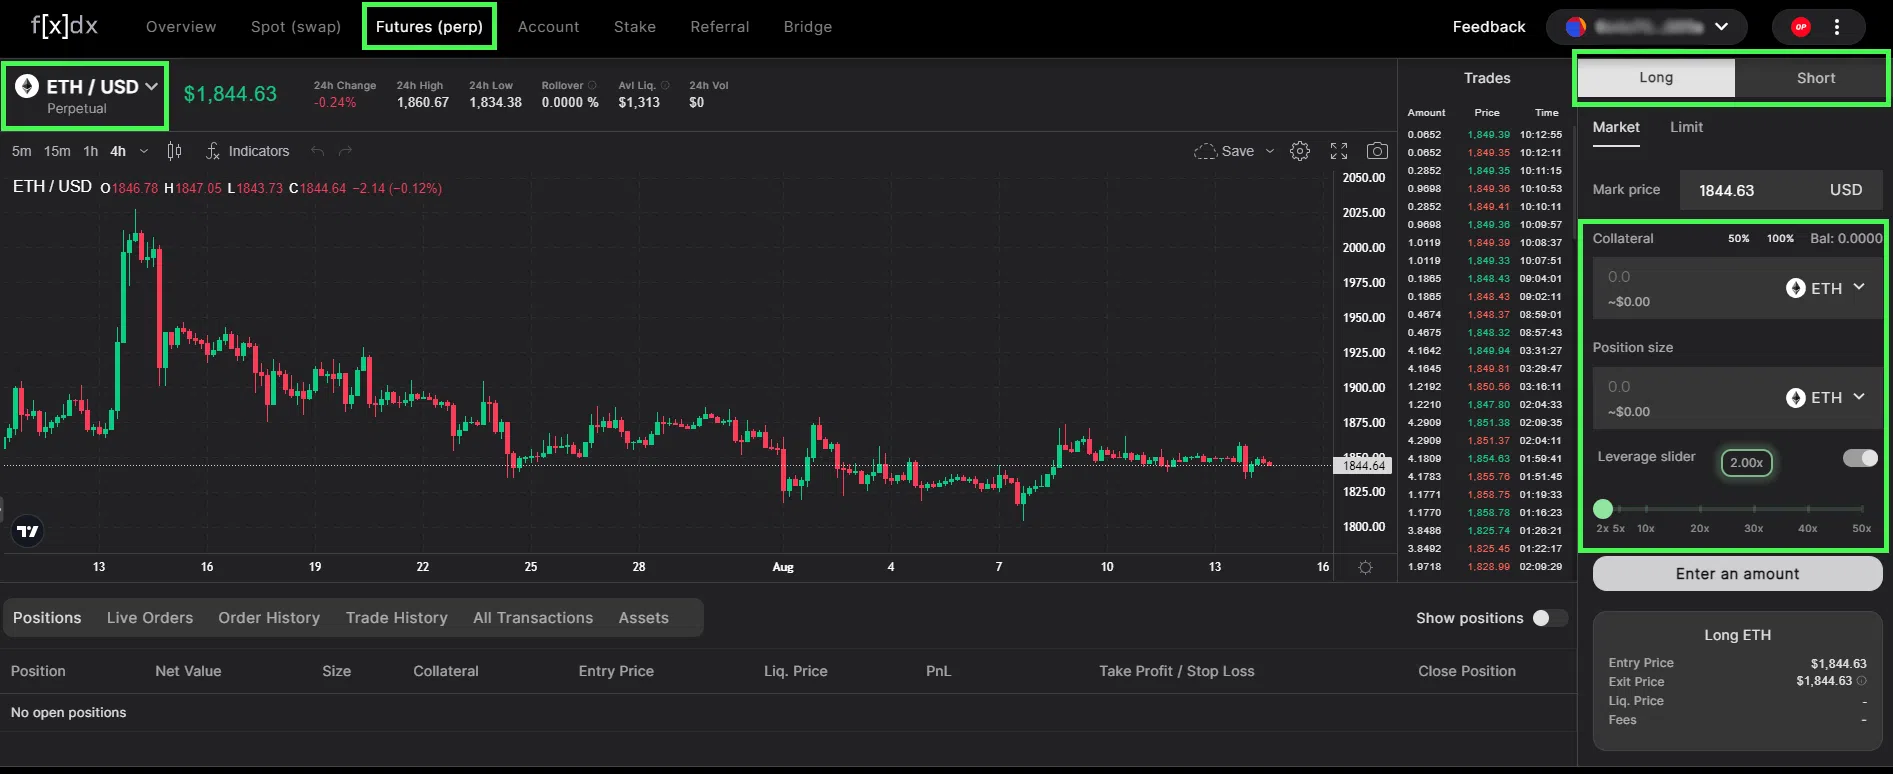Expand the chart timeframe dropdown arrow
The image size is (1893, 774).
click(x=144, y=151)
